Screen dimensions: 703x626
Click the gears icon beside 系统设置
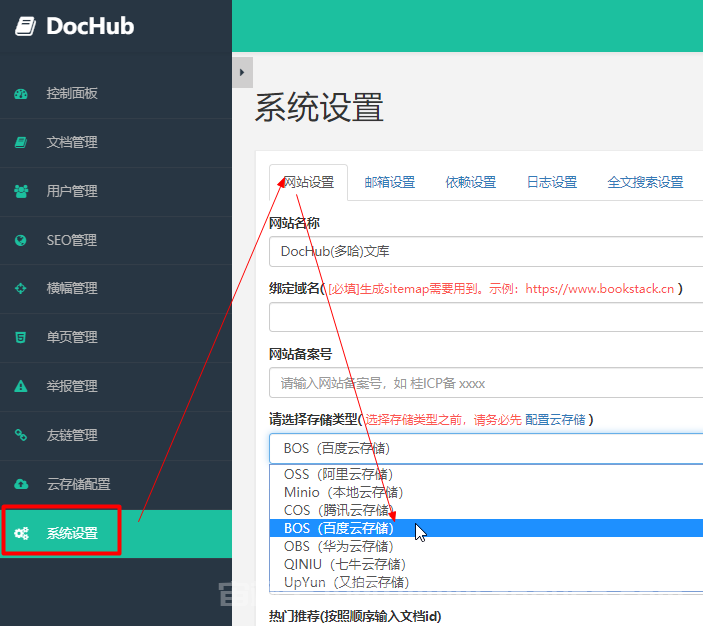coord(21,533)
